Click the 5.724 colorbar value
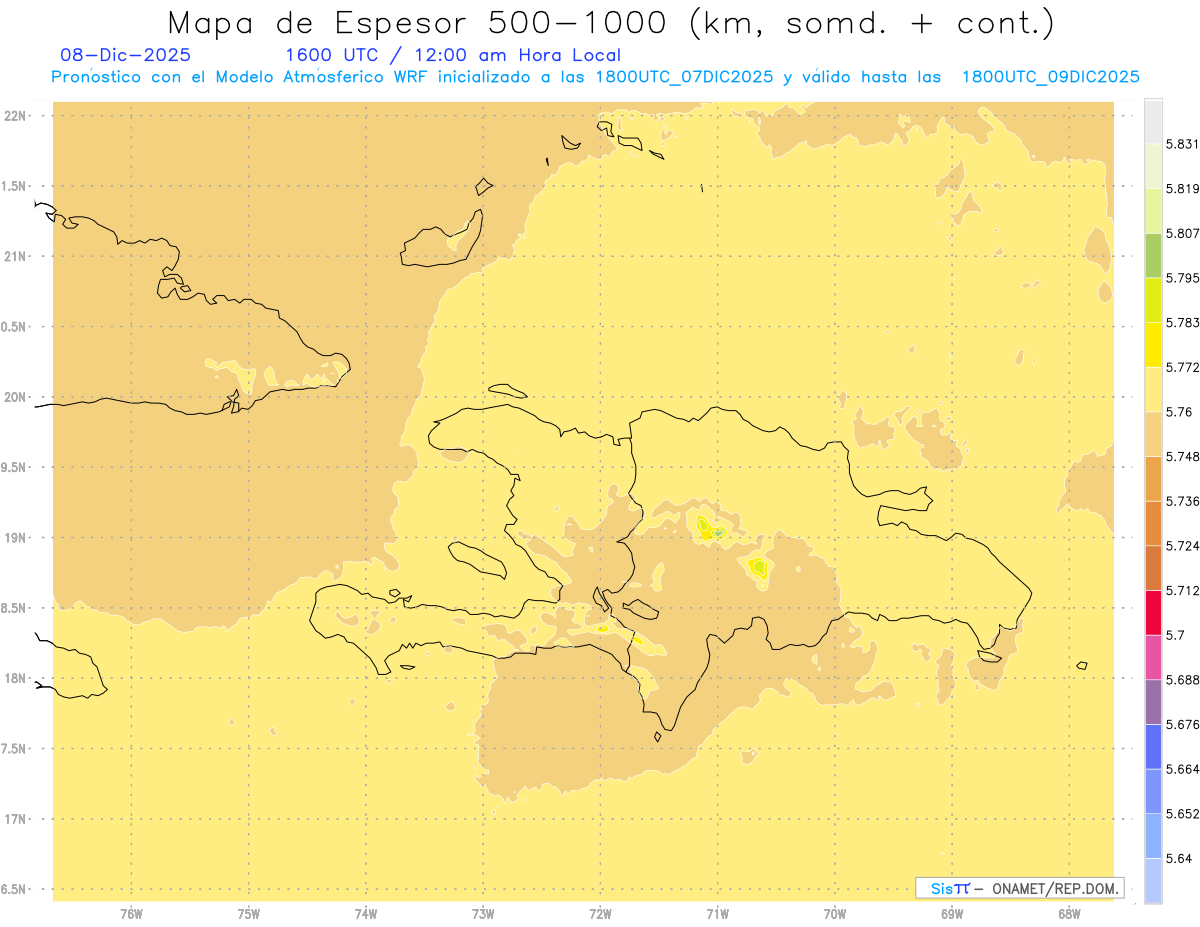Viewport: 1200px width, 927px height. tap(1182, 546)
